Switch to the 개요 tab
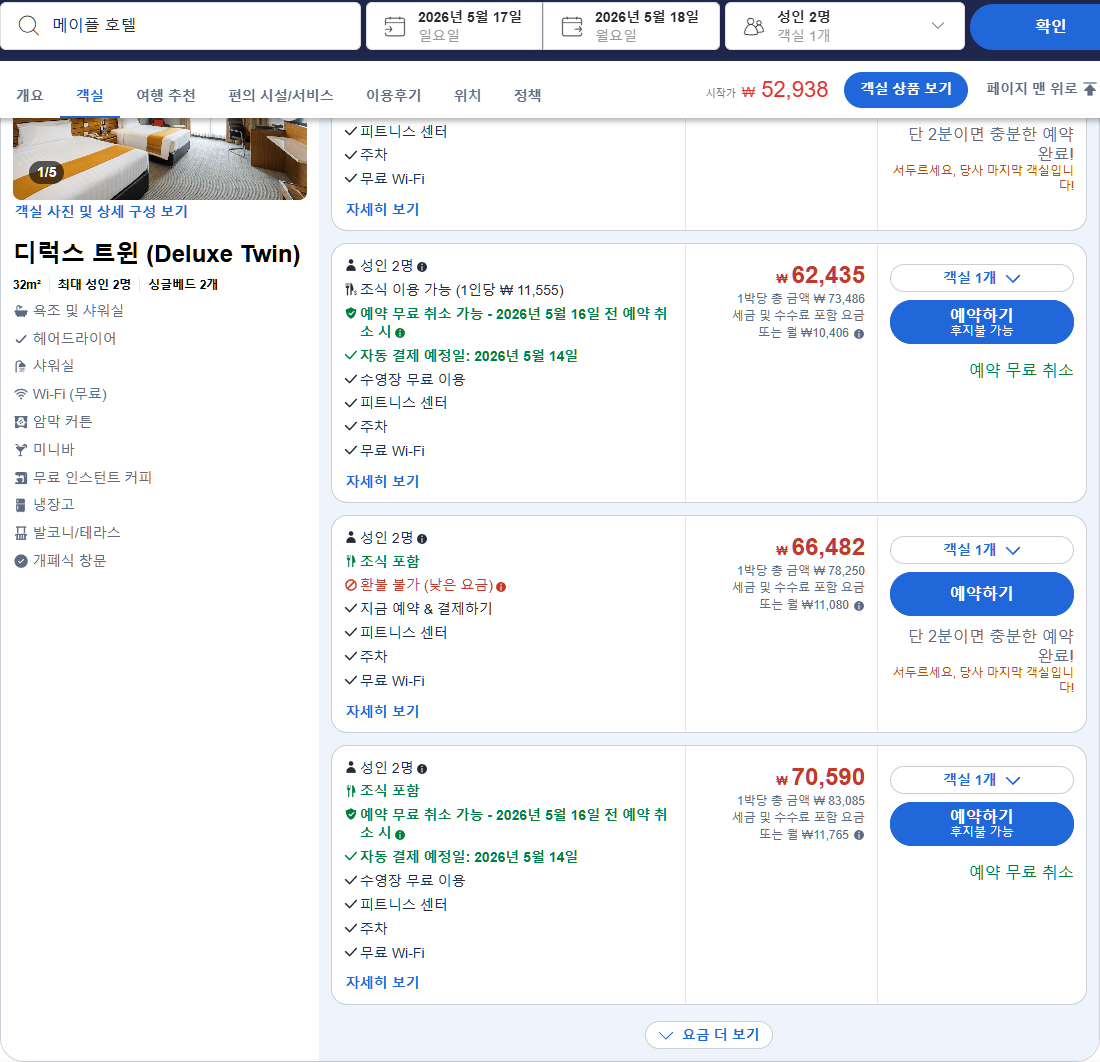 29,95
